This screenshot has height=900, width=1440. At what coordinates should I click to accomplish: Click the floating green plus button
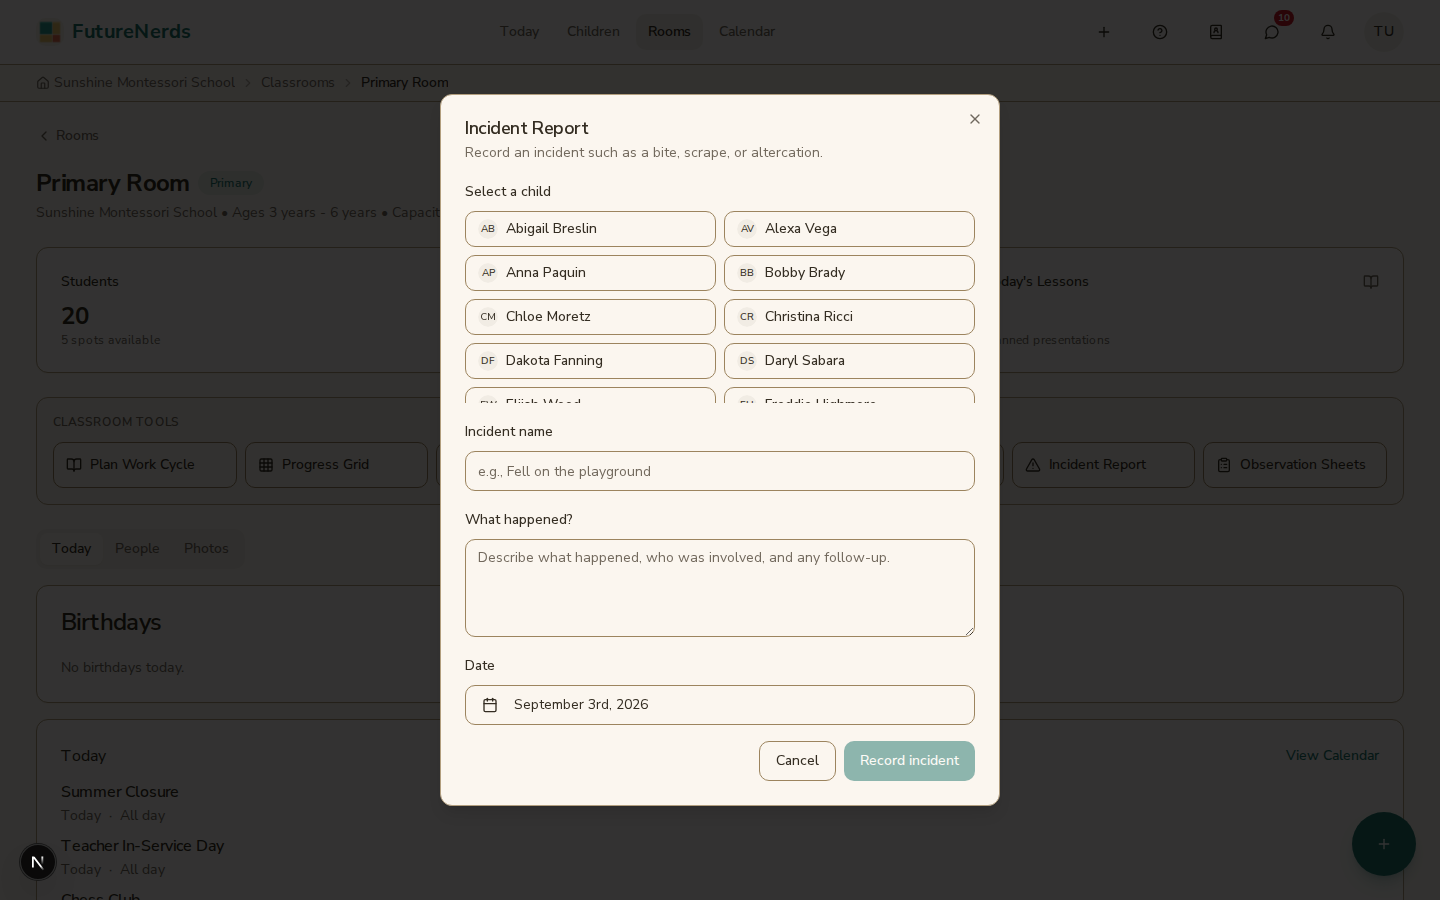click(1384, 844)
